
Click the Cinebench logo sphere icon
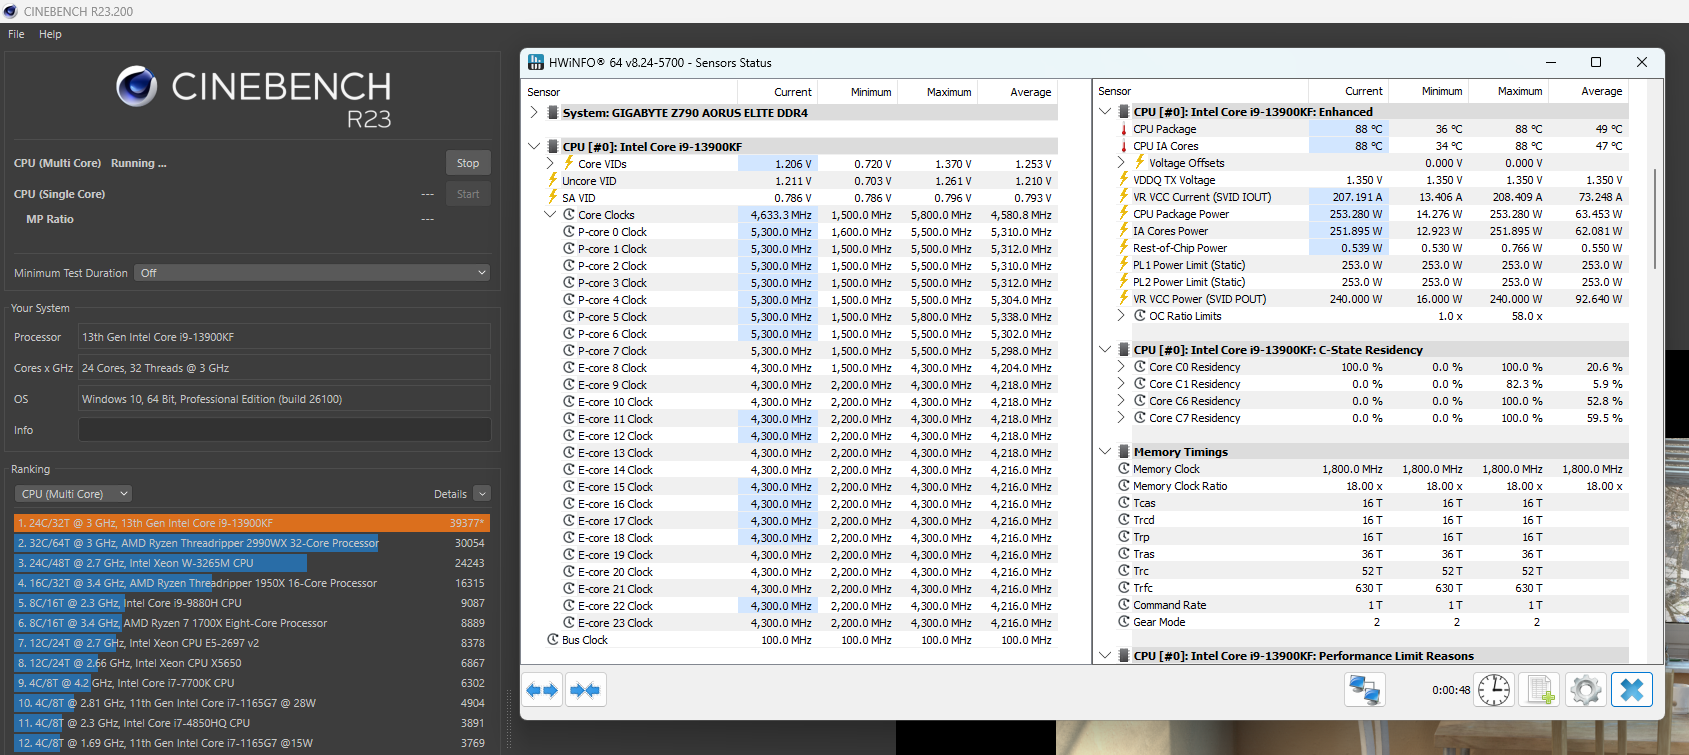point(137,87)
